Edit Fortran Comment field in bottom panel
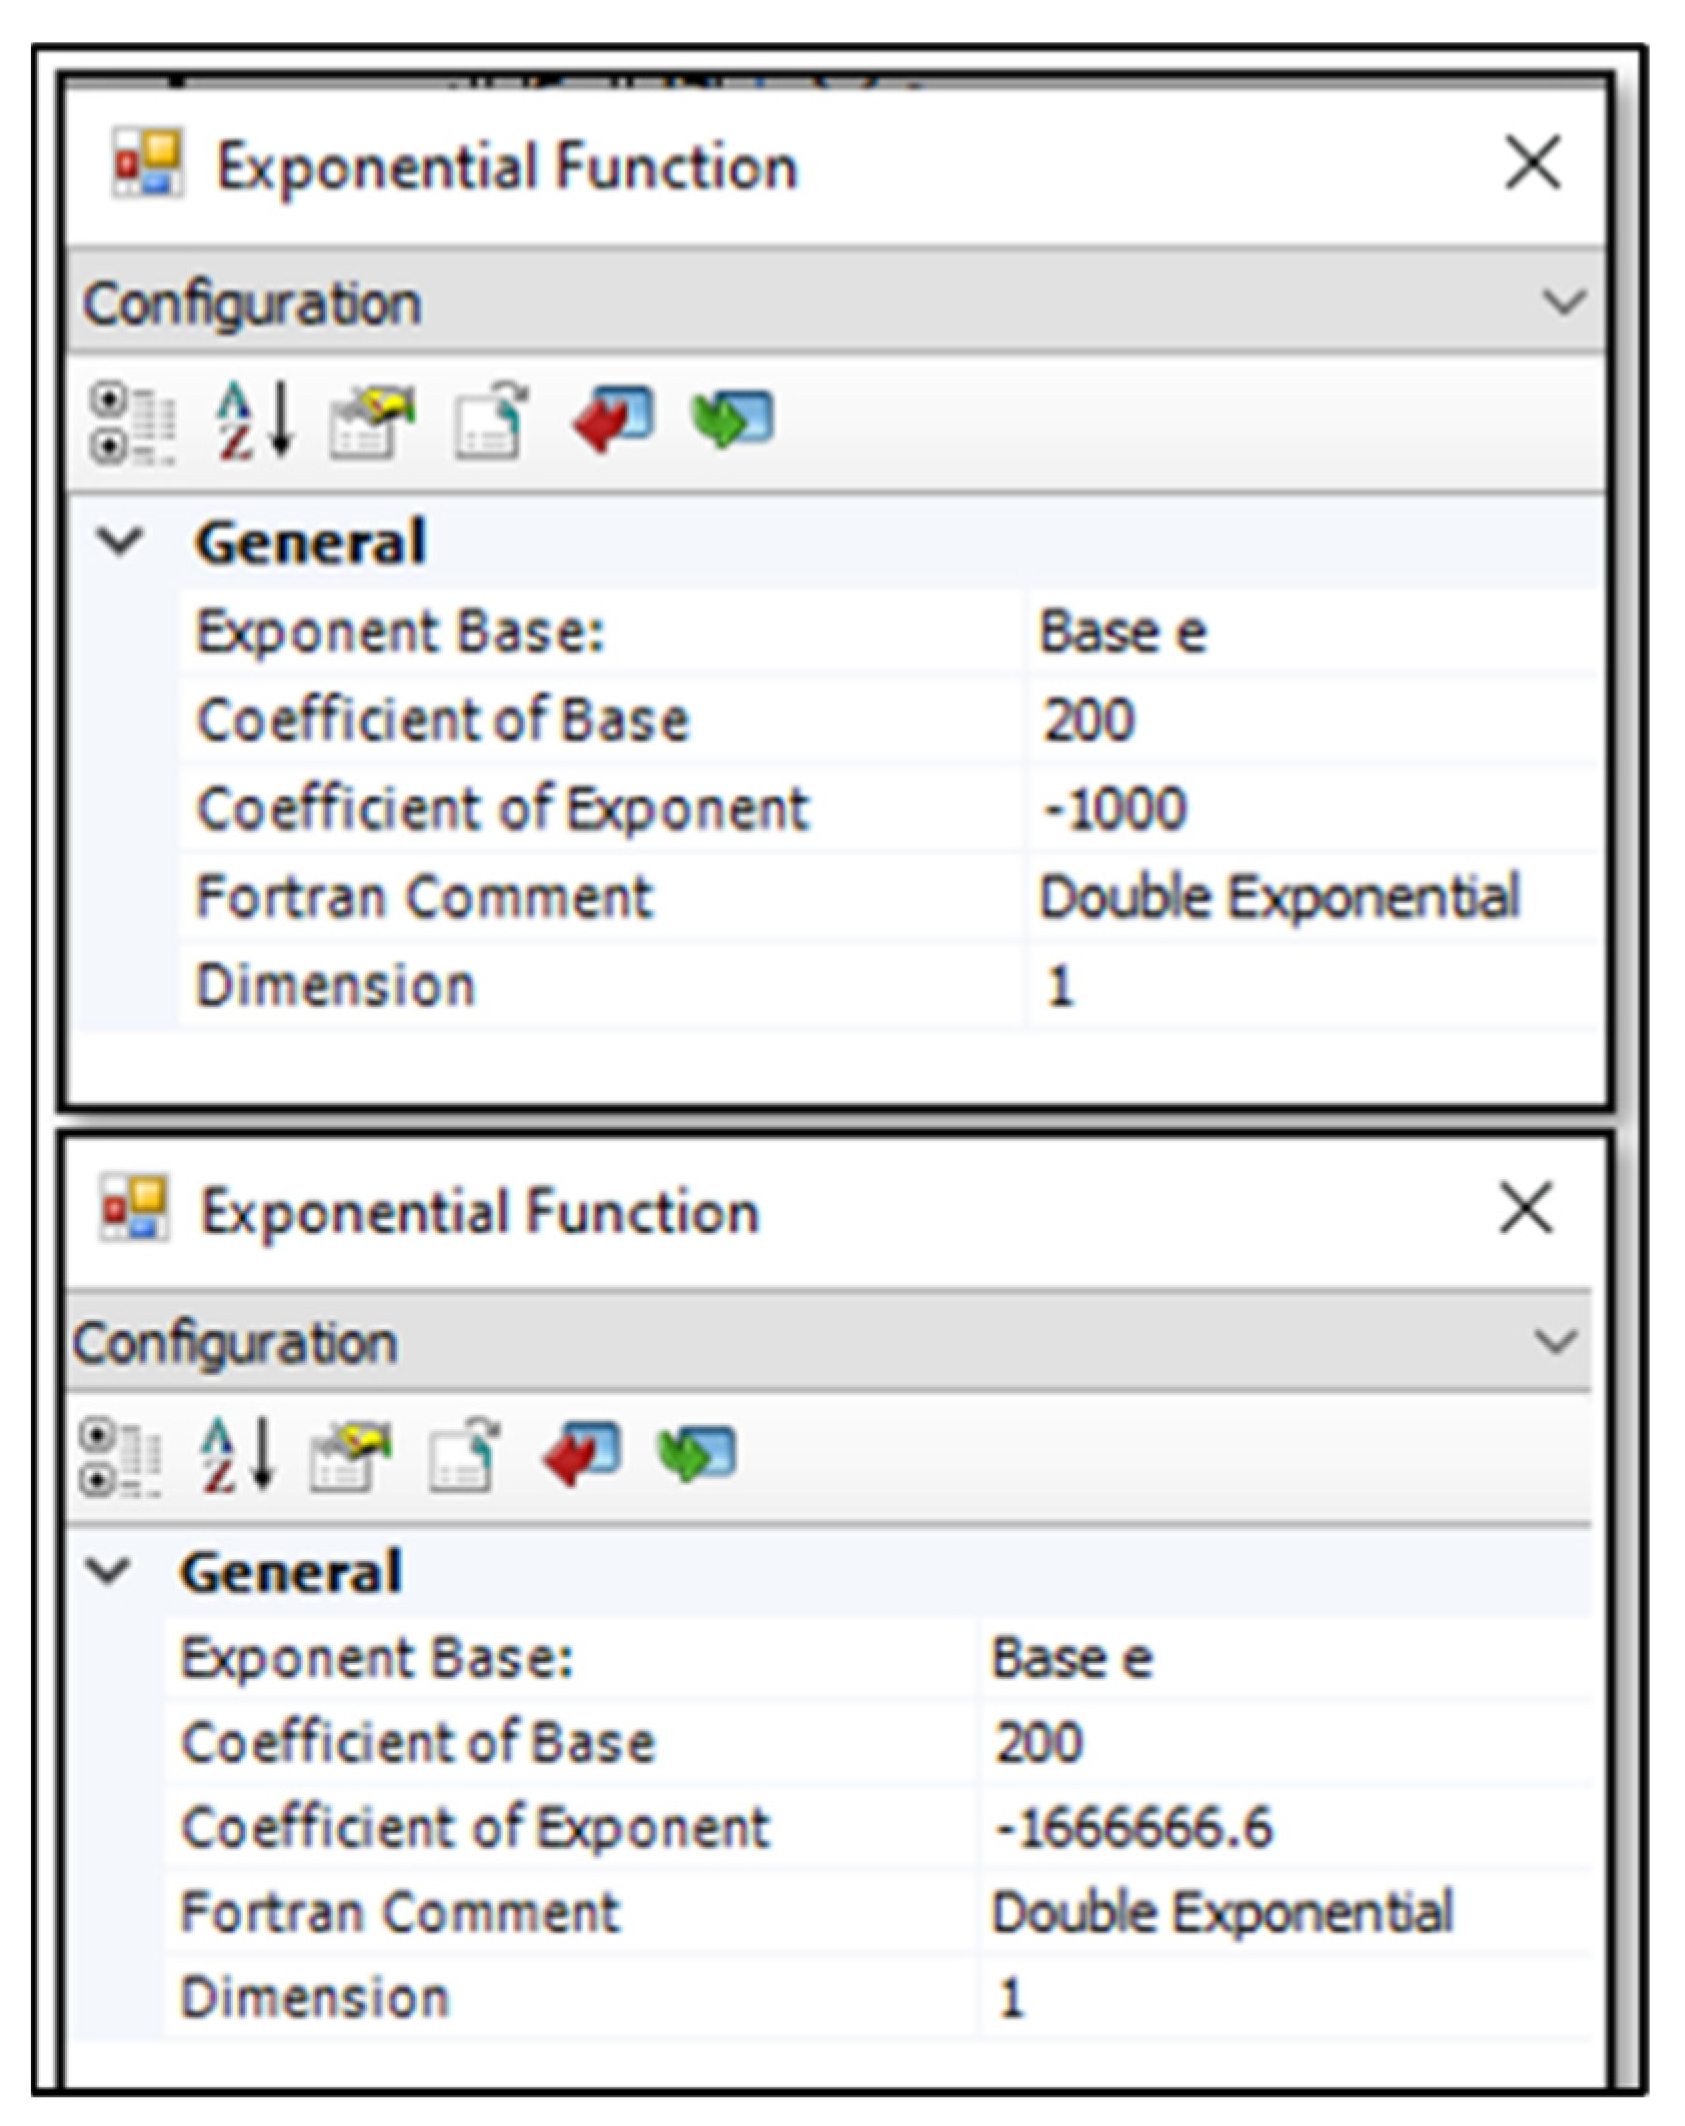The width and height of the screenshot is (1685, 2126). pyautogui.click(x=1221, y=1913)
